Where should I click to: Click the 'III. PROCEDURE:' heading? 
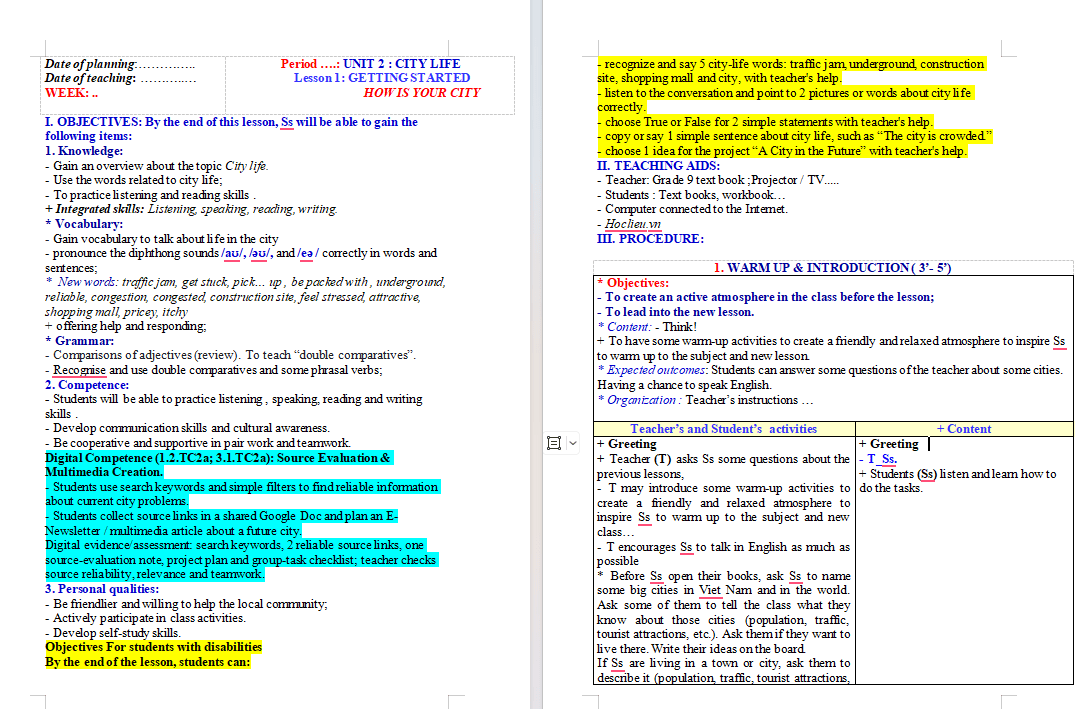(x=650, y=238)
